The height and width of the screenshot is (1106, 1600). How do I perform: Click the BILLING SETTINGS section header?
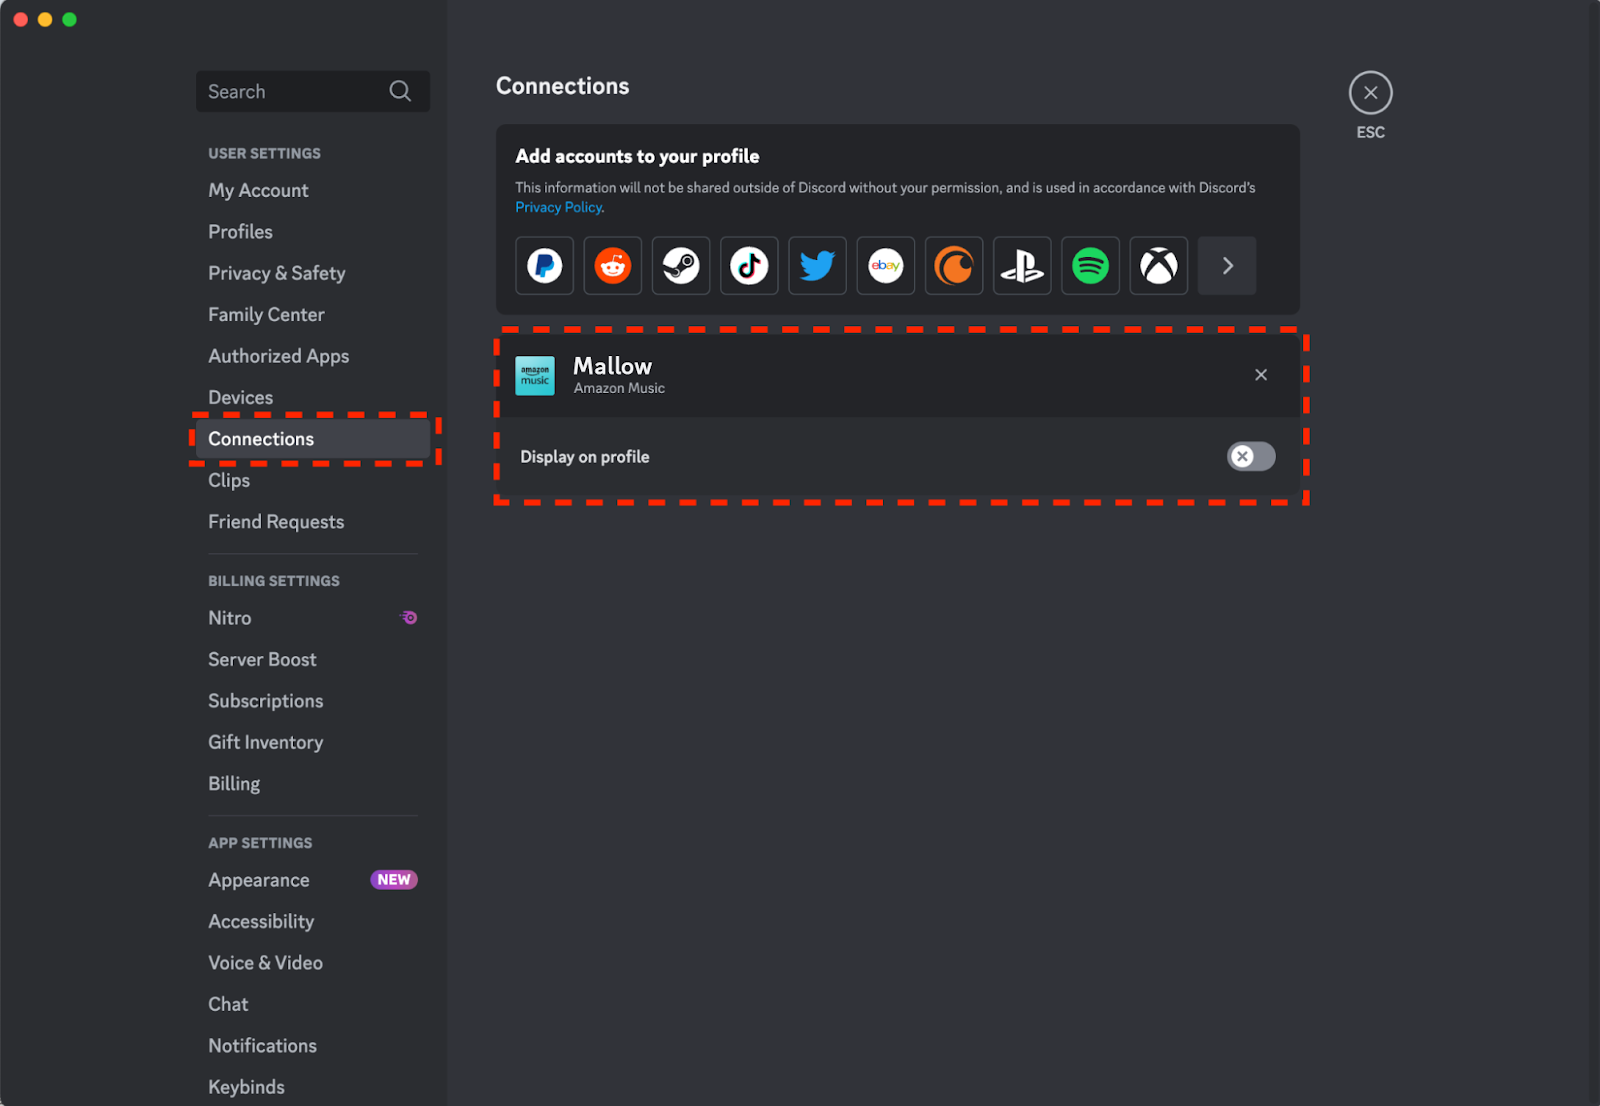274,581
